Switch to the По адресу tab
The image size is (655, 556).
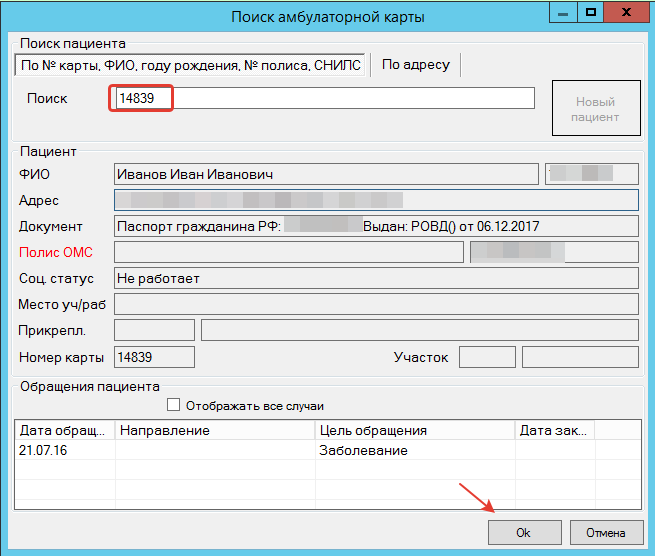tap(415, 65)
